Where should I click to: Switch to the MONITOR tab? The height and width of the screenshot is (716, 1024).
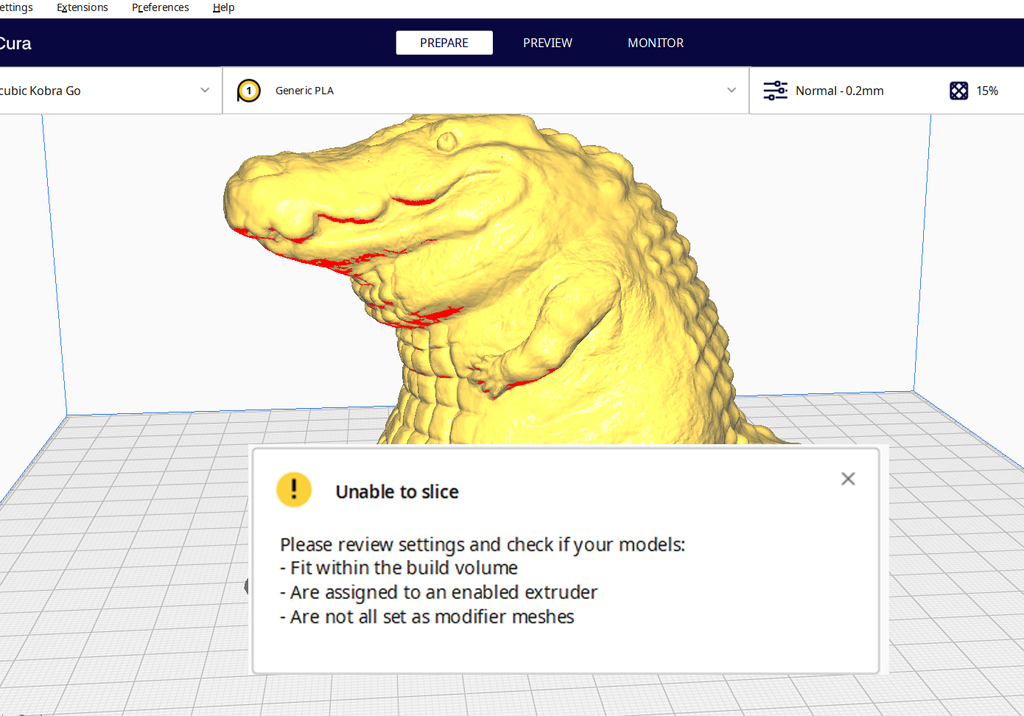click(x=655, y=42)
